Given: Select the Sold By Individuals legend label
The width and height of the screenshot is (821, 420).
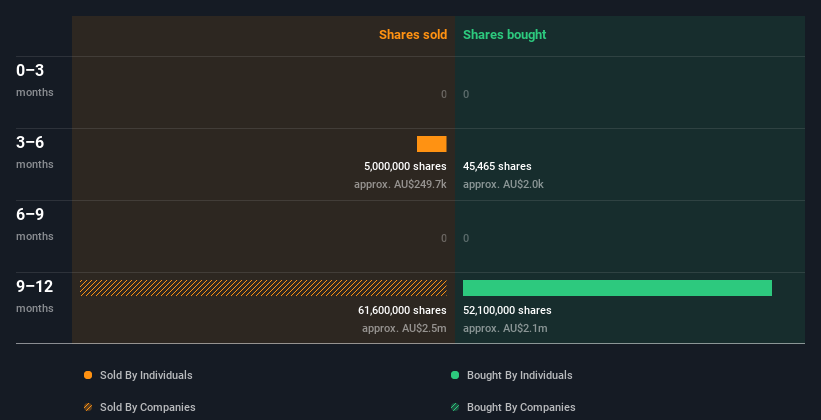Looking at the screenshot, I should (x=146, y=375).
